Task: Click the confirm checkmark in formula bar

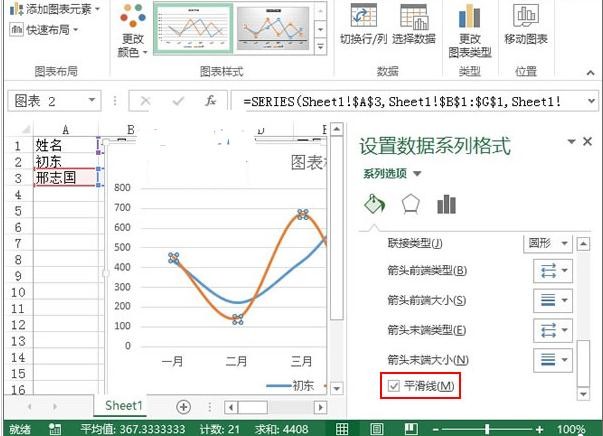Action: coord(178,101)
